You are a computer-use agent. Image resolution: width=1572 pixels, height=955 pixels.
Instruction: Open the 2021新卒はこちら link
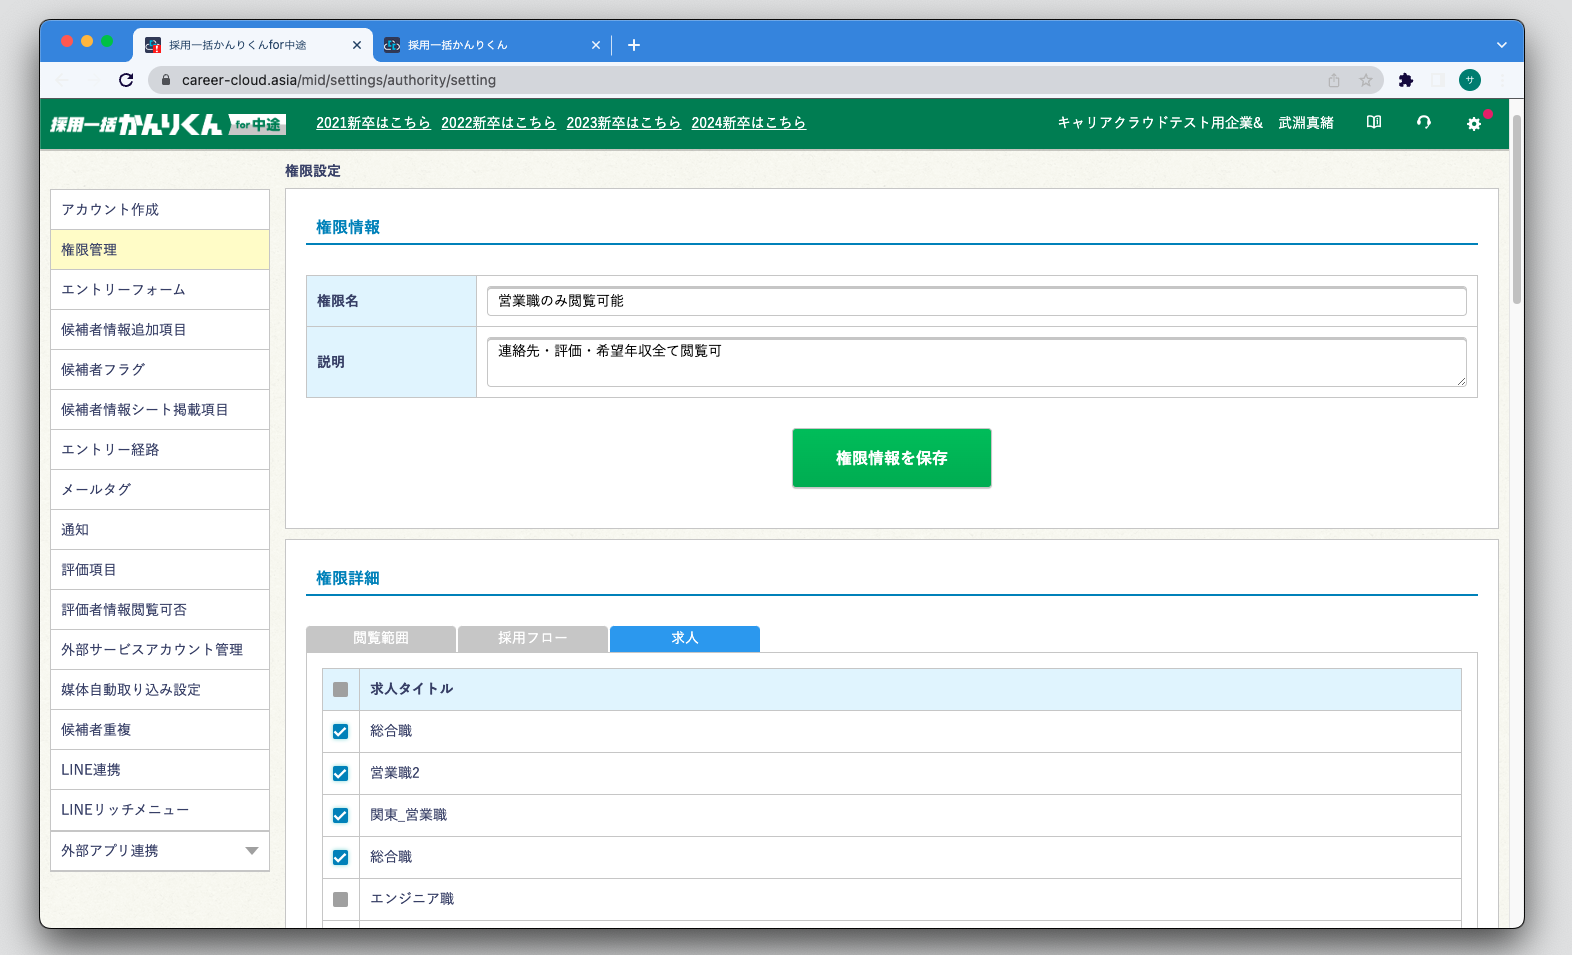click(373, 122)
